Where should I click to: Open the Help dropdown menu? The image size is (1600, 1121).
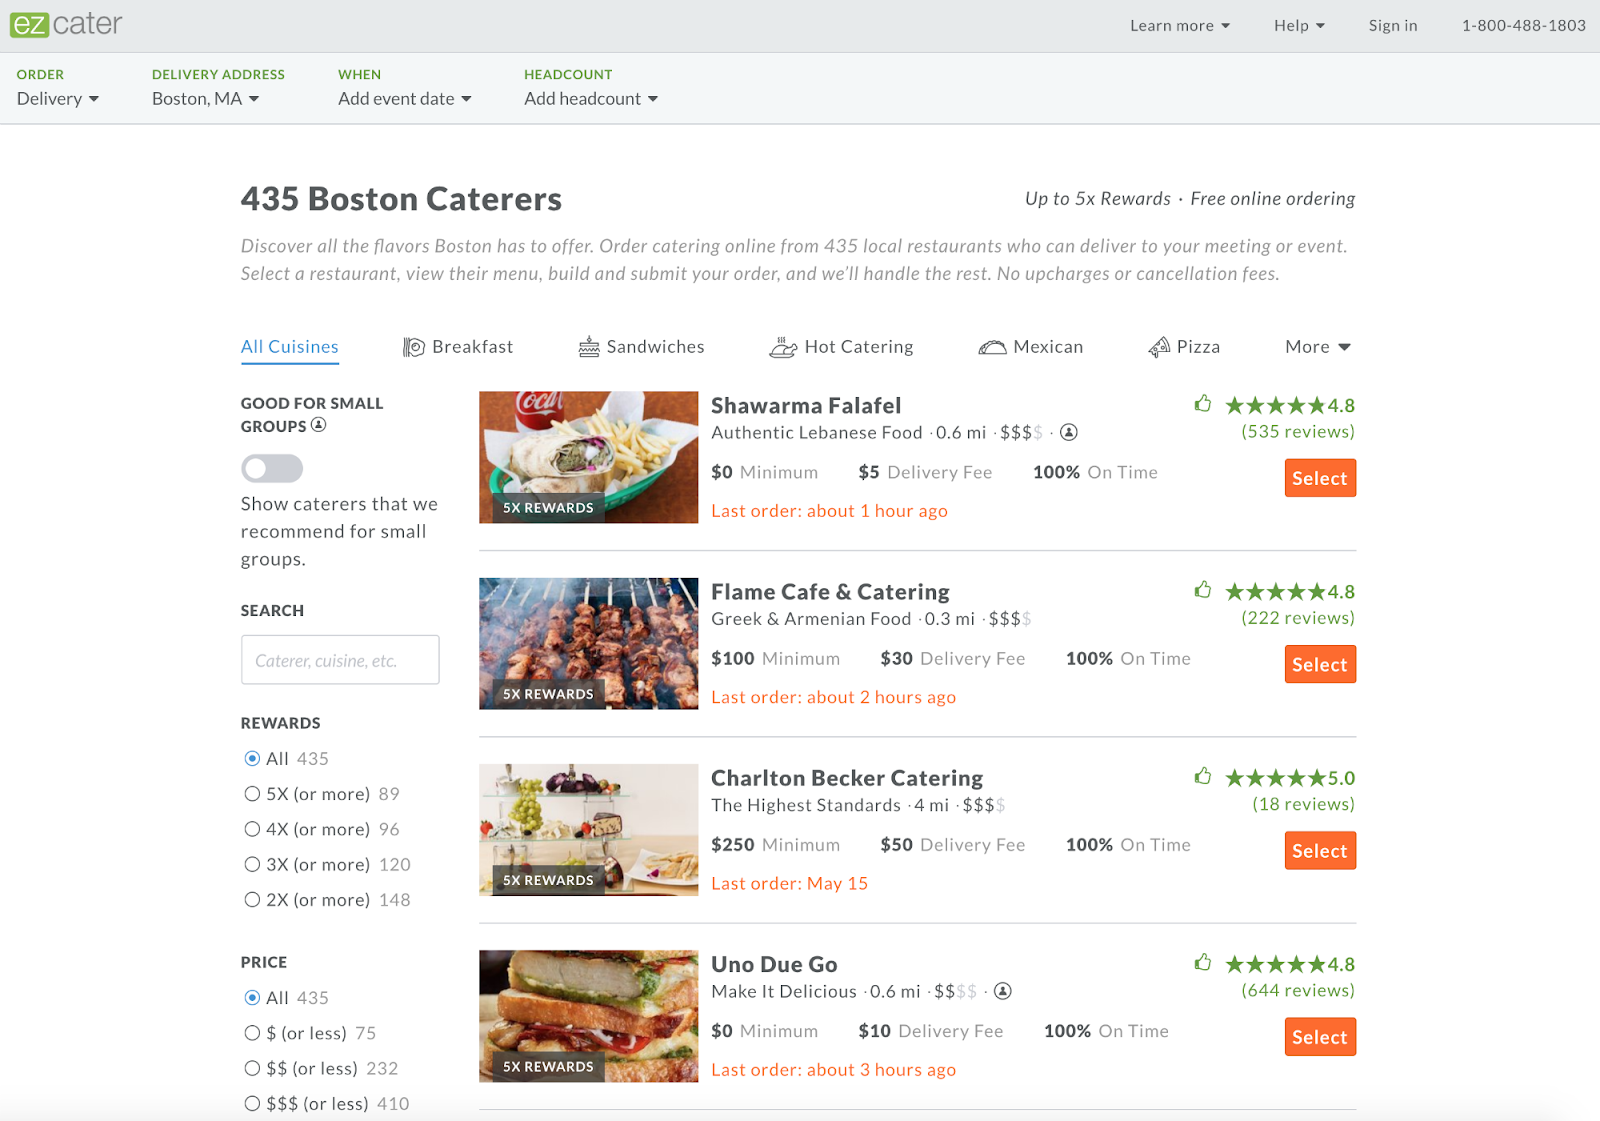point(1299,26)
